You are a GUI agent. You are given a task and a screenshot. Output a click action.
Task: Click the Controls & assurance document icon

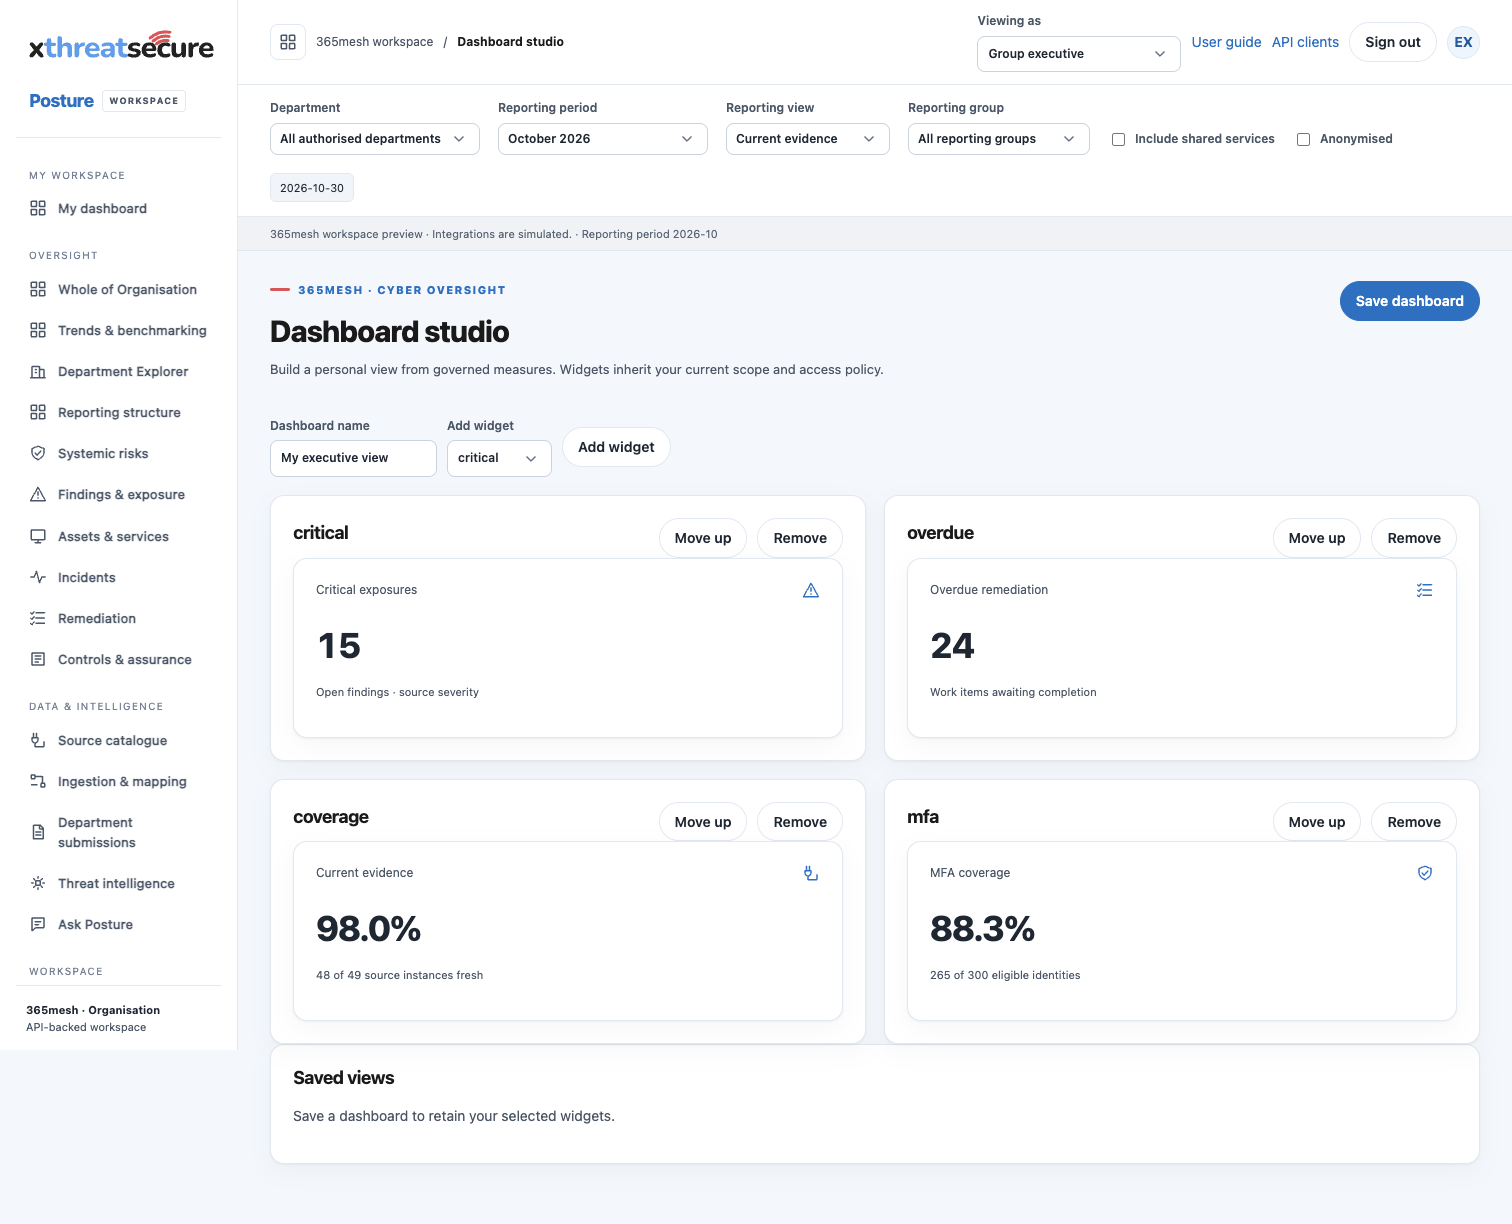click(38, 659)
